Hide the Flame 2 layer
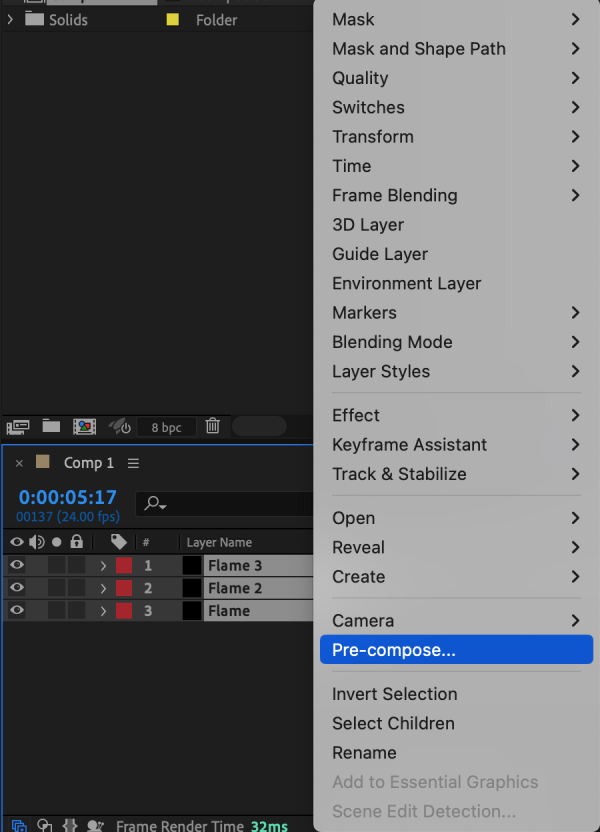 pos(17,587)
